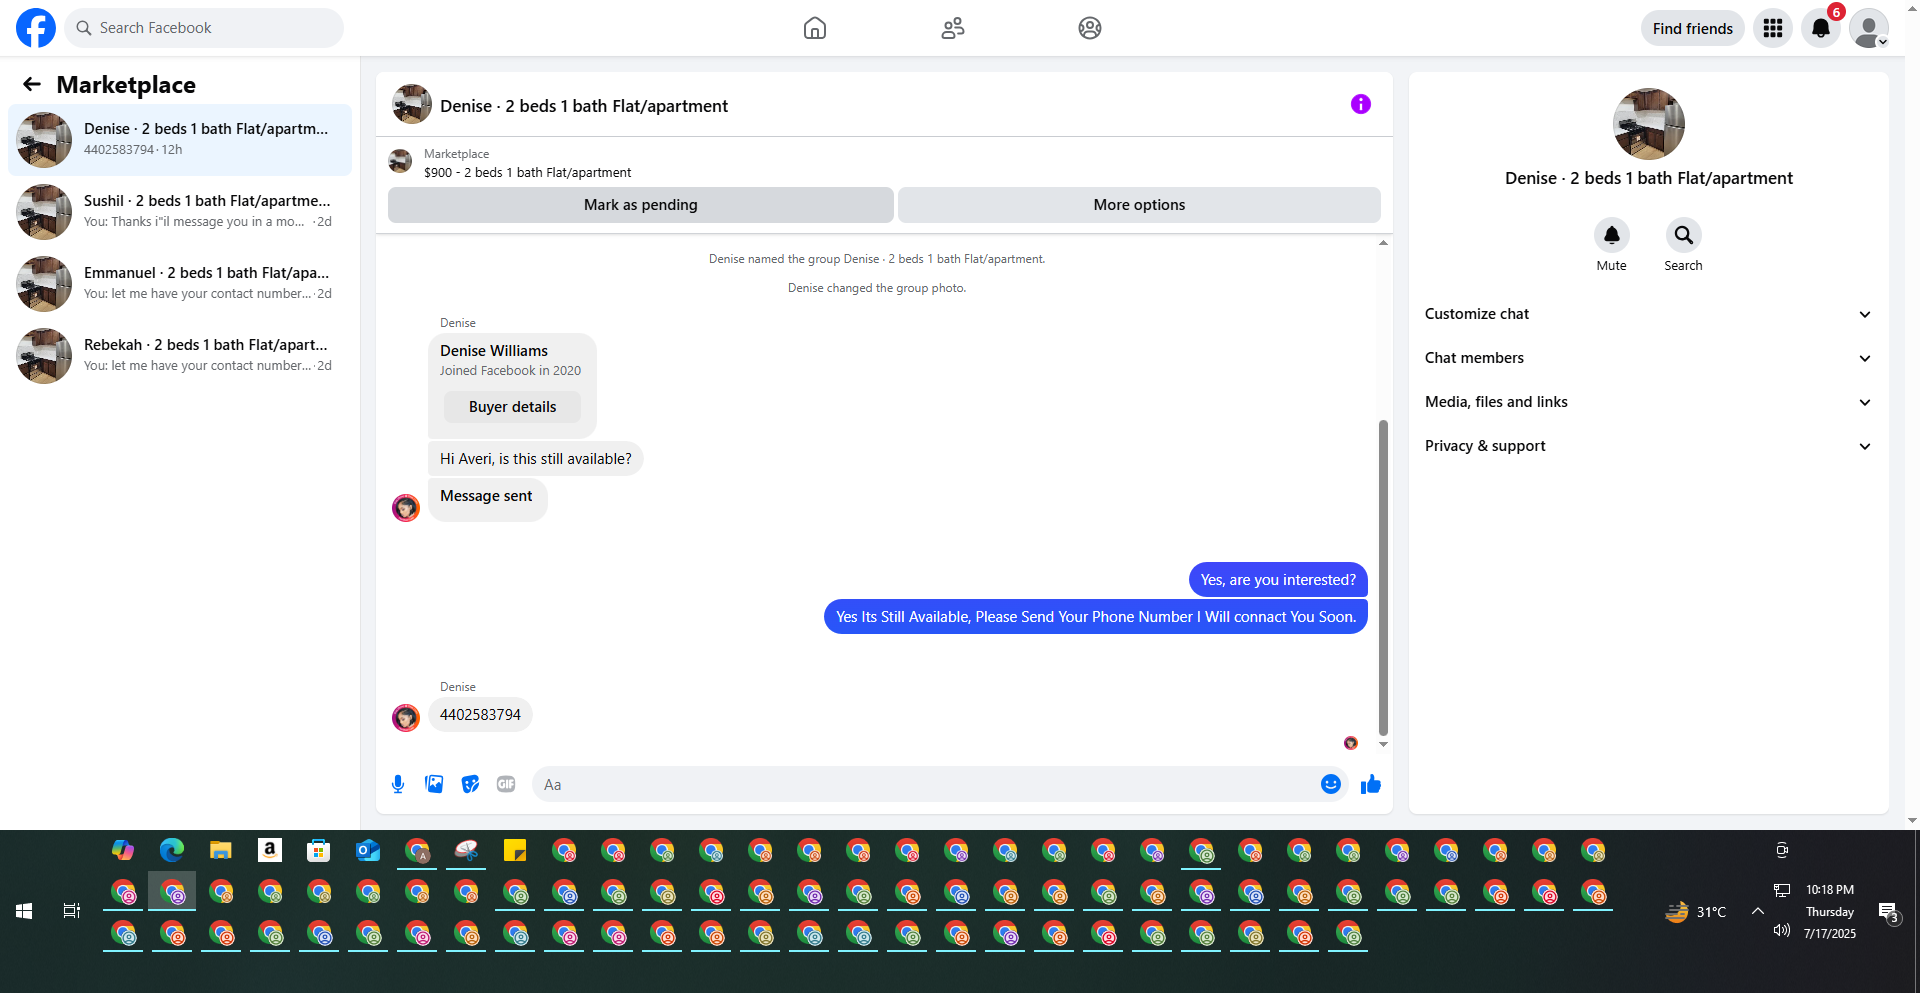Screen dimensions: 1920x993
Task: Open the volume control in system tray
Action: point(1782,931)
